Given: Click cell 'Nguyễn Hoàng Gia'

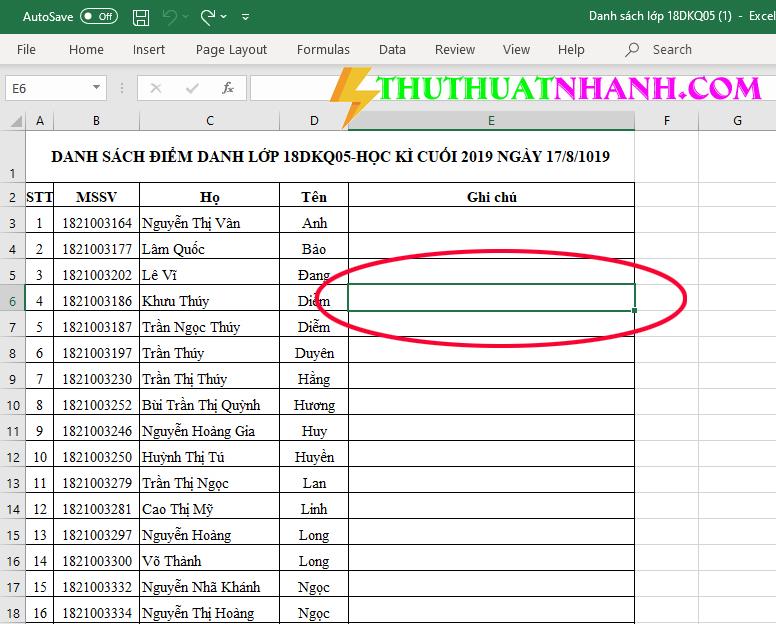Looking at the screenshot, I should (x=210, y=428).
